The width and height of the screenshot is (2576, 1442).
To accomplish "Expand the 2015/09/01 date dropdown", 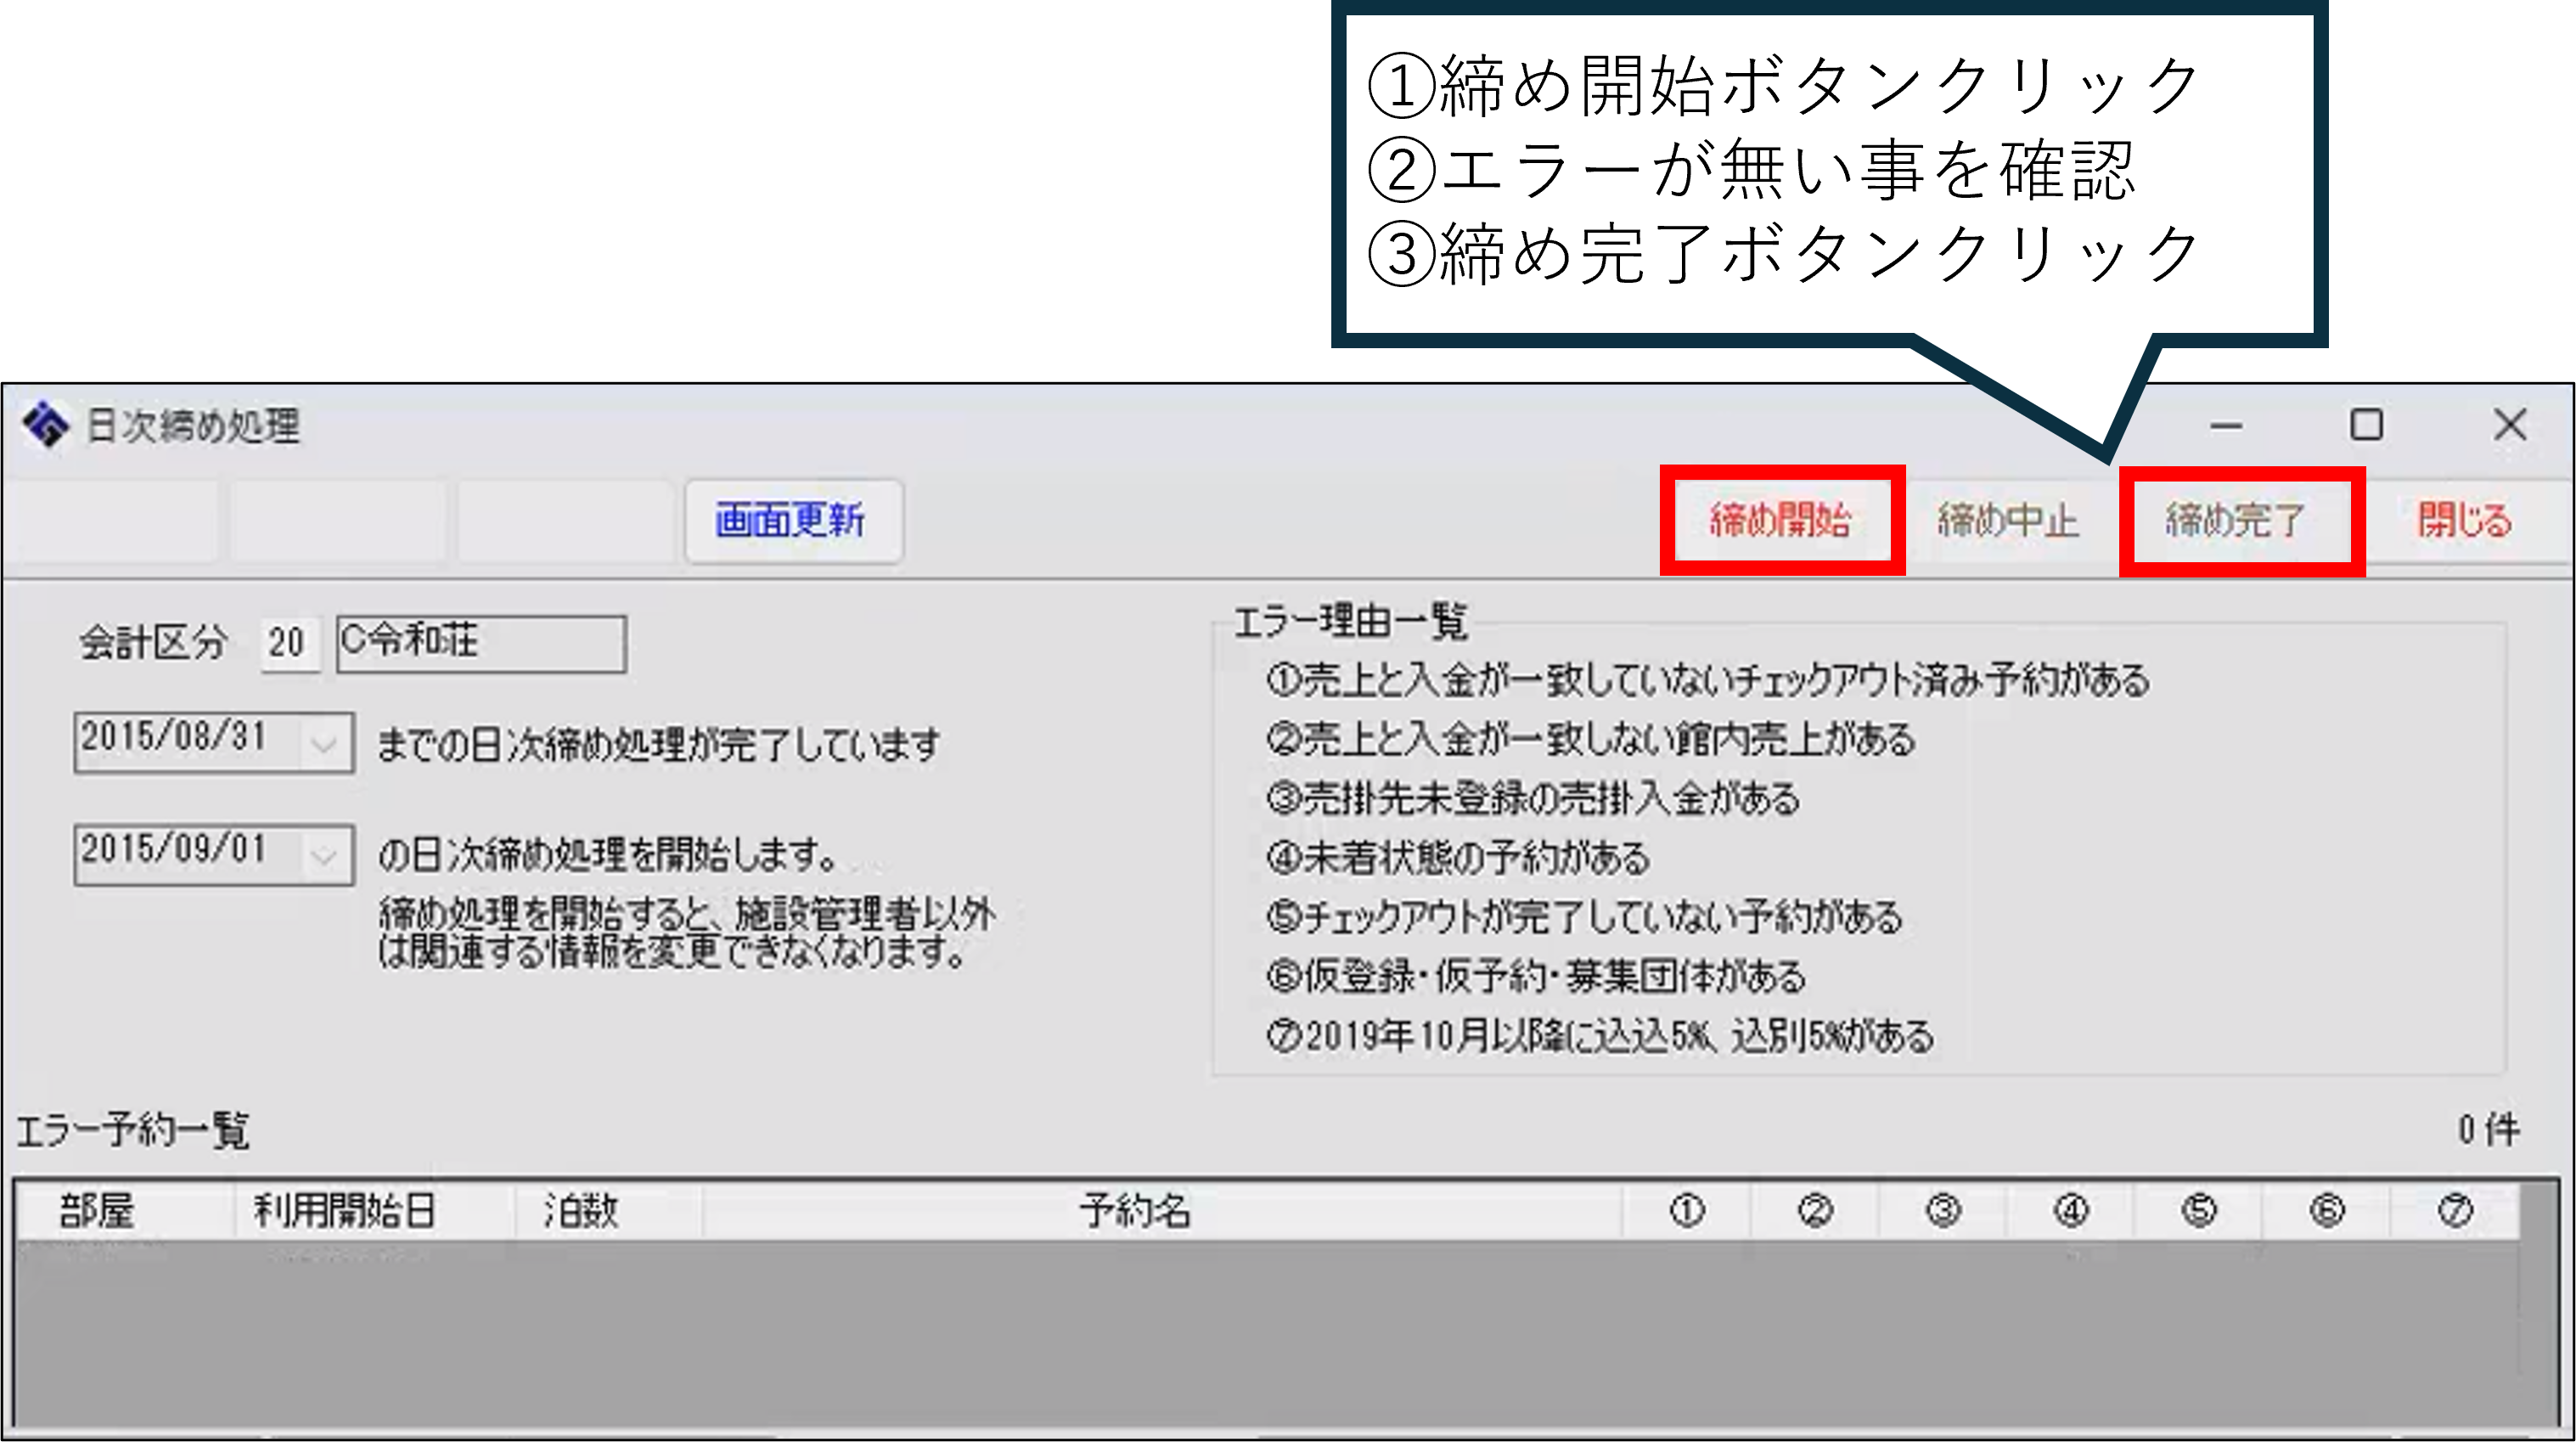I will tap(323, 856).
